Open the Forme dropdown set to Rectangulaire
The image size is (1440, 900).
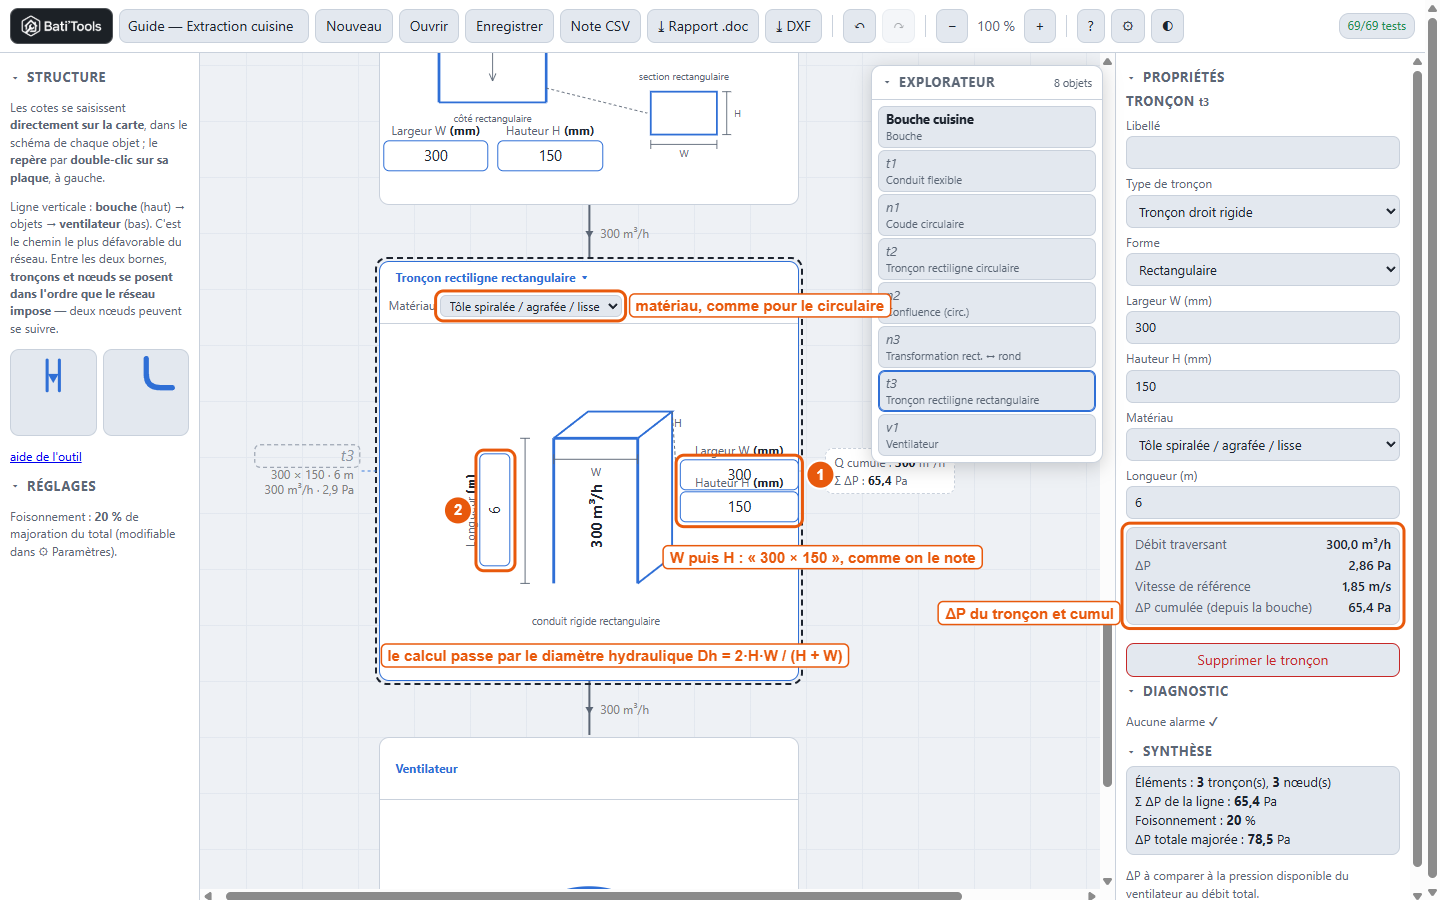[x=1263, y=270]
